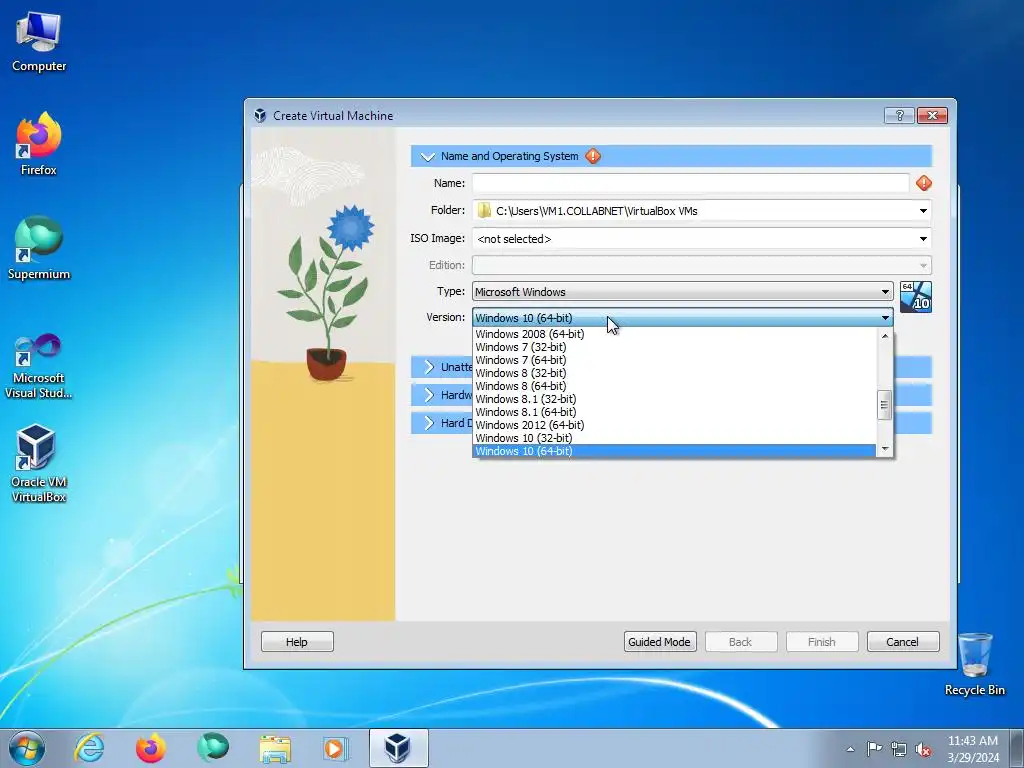Open Windows Media Player from the taskbar

336,748
